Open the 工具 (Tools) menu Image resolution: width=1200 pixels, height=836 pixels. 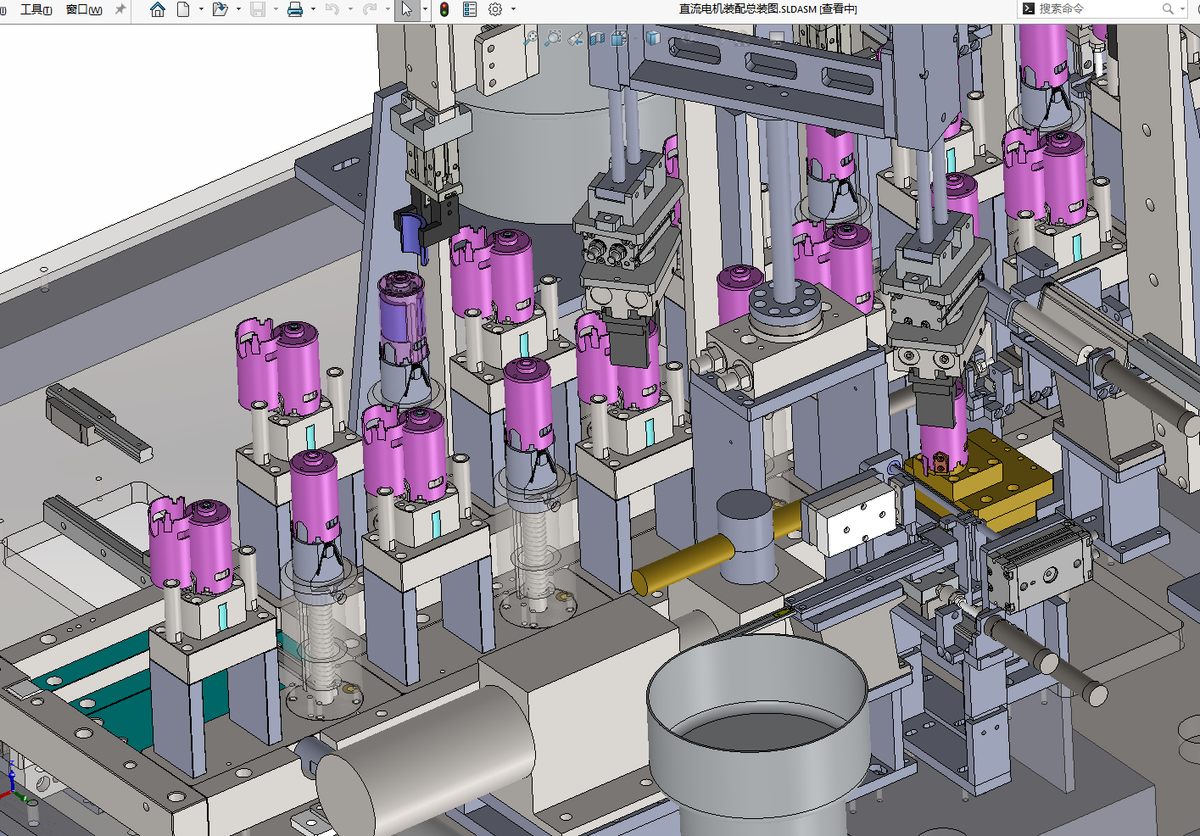coord(36,9)
